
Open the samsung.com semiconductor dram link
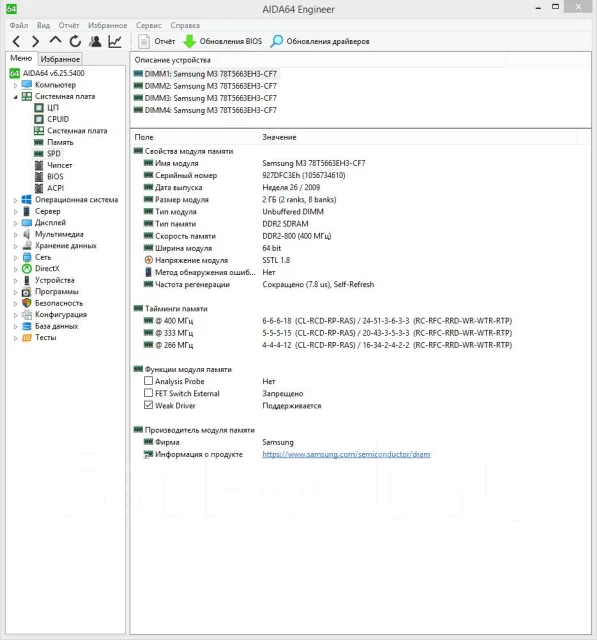tap(346, 454)
